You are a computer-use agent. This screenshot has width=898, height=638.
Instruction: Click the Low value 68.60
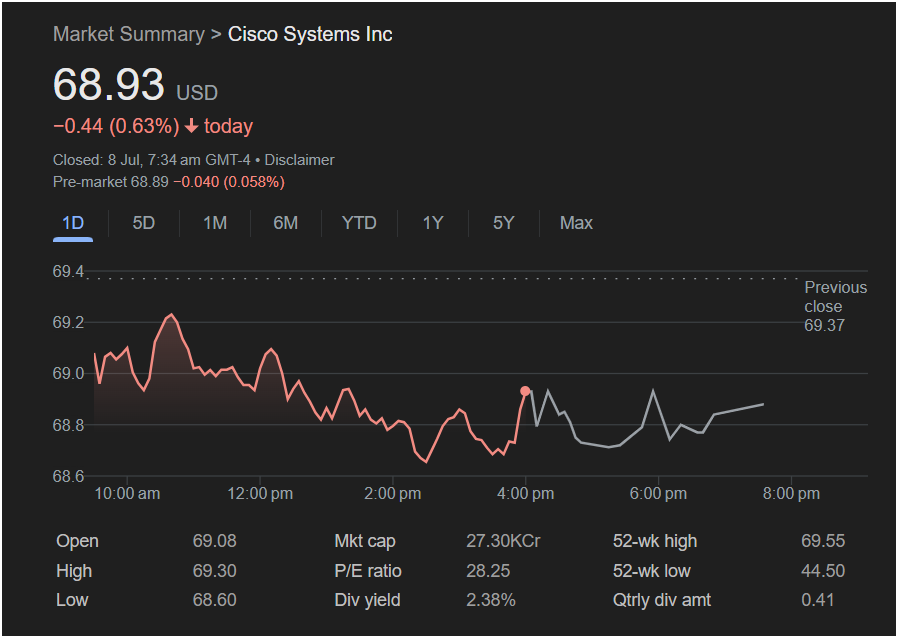(215, 600)
